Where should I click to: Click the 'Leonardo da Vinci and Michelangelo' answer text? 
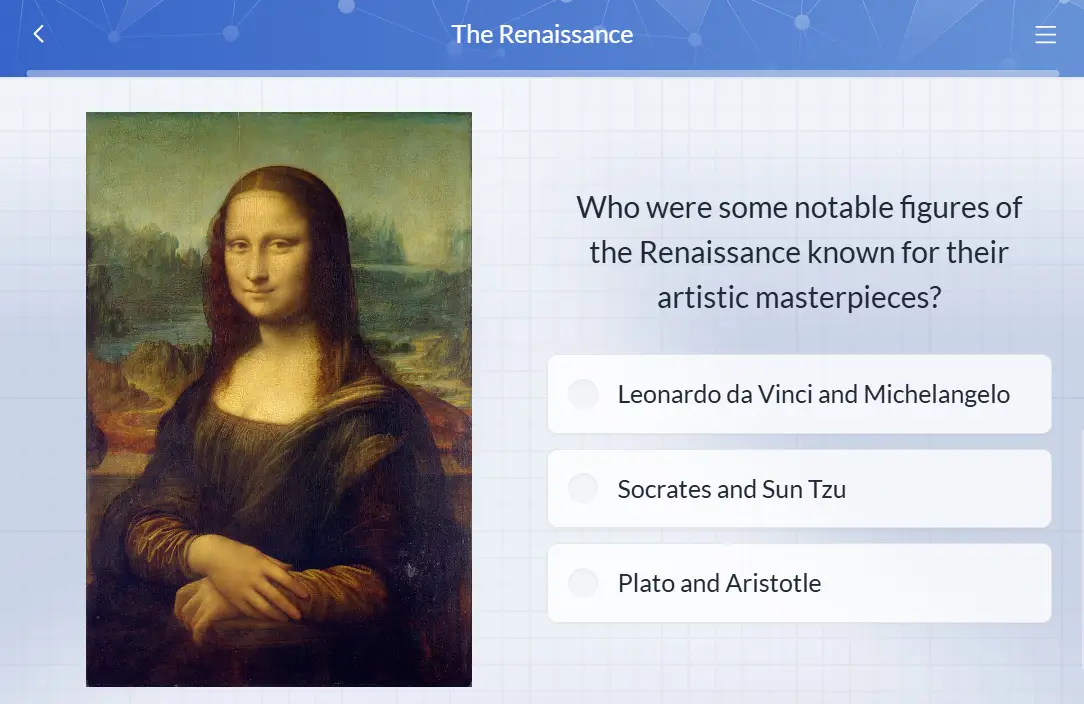click(813, 394)
